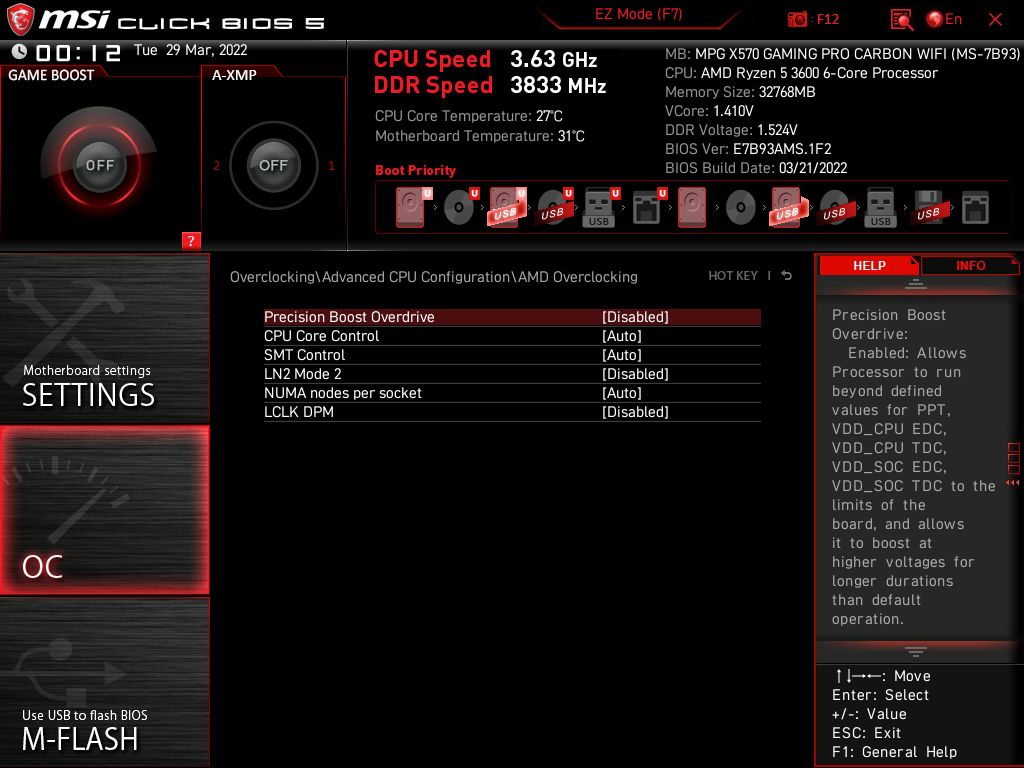The image size is (1024, 768).
Task: Select the UEFI USB key boot icon
Action: (600, 207)
